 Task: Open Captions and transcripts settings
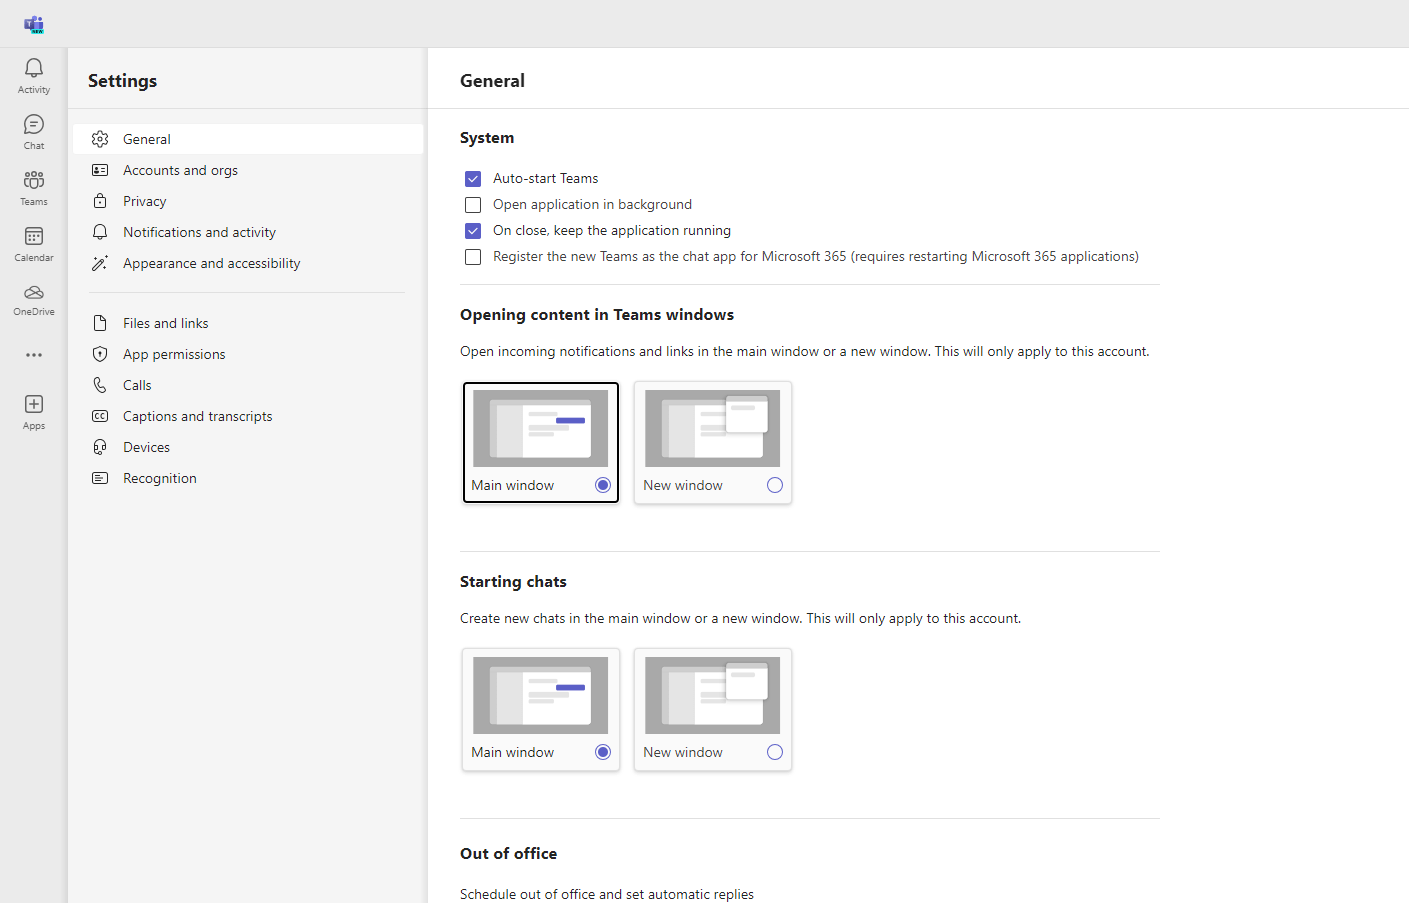(x=248, y=416)
